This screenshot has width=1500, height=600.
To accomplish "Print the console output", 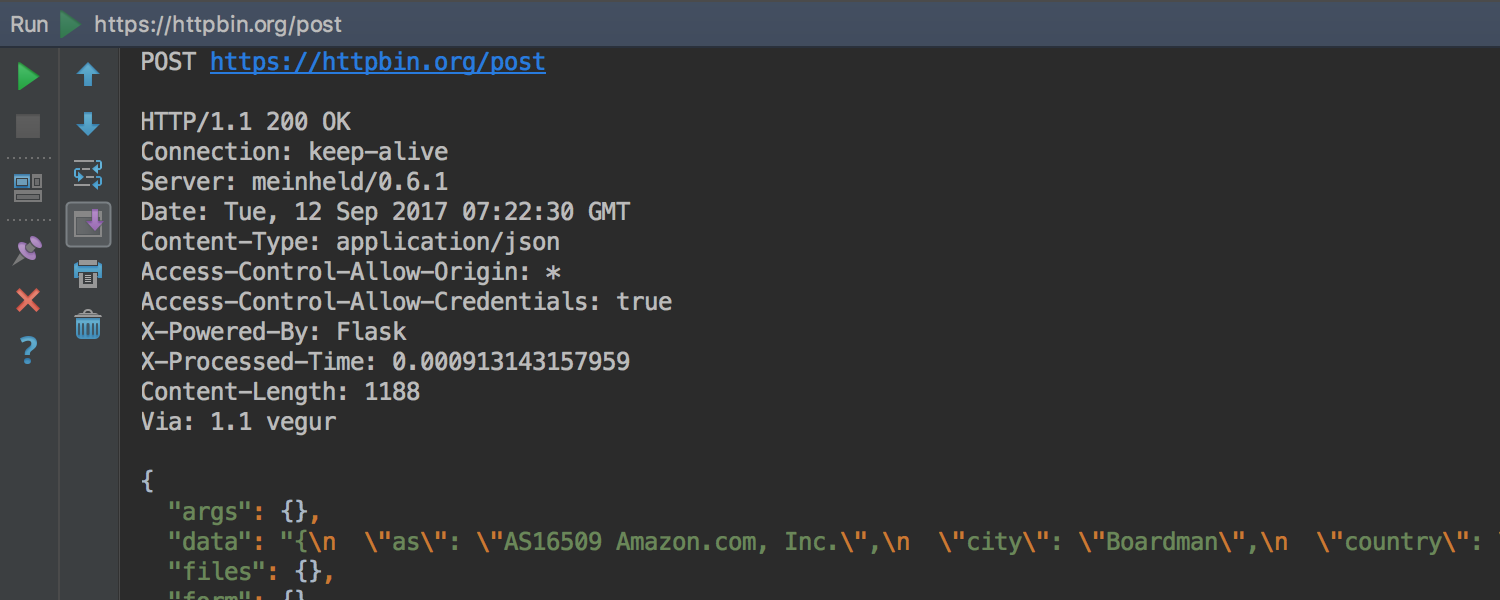I will coord(88,273).
